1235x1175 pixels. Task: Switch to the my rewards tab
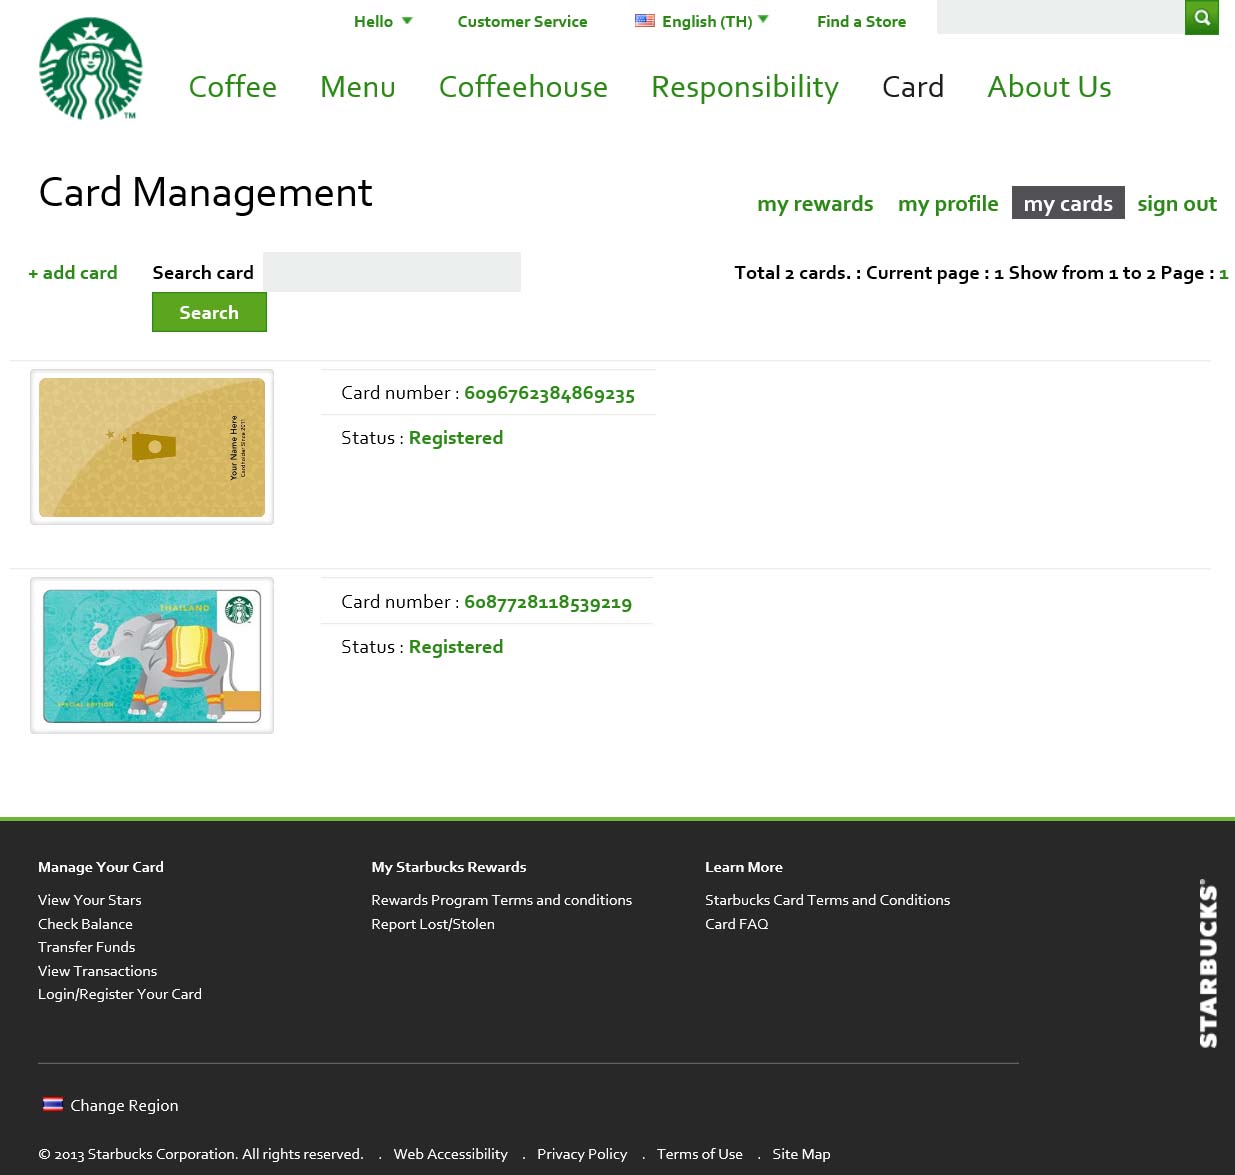[x=815, y=204]
